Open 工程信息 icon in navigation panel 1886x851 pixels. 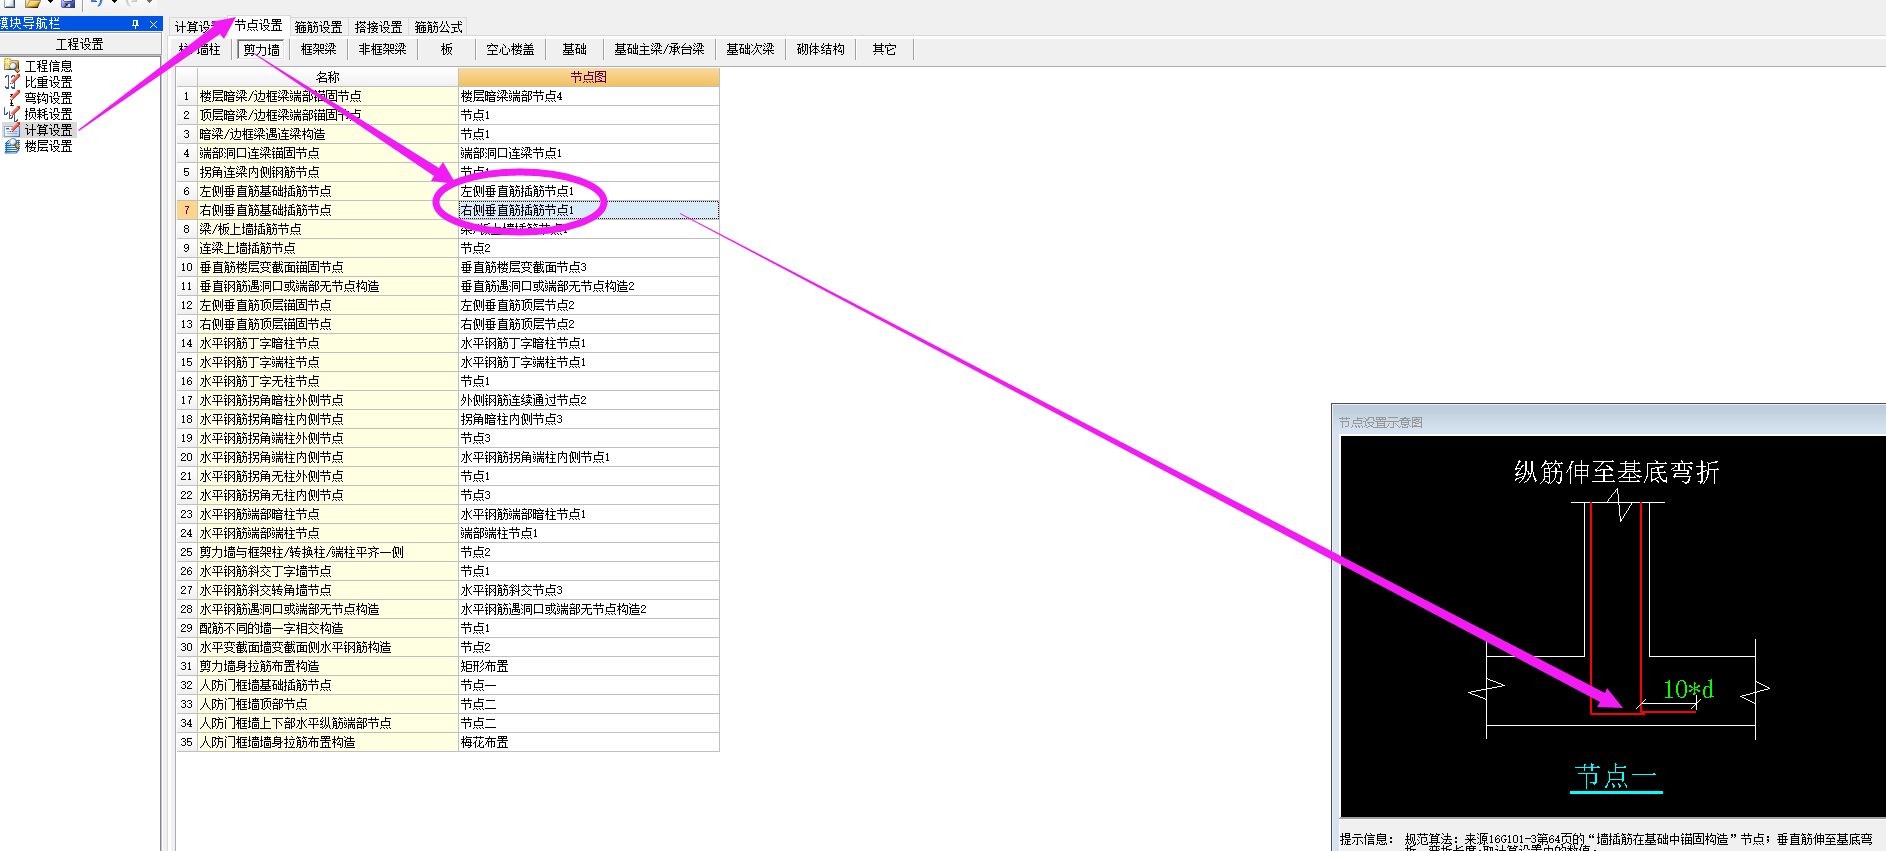point(12,66)
